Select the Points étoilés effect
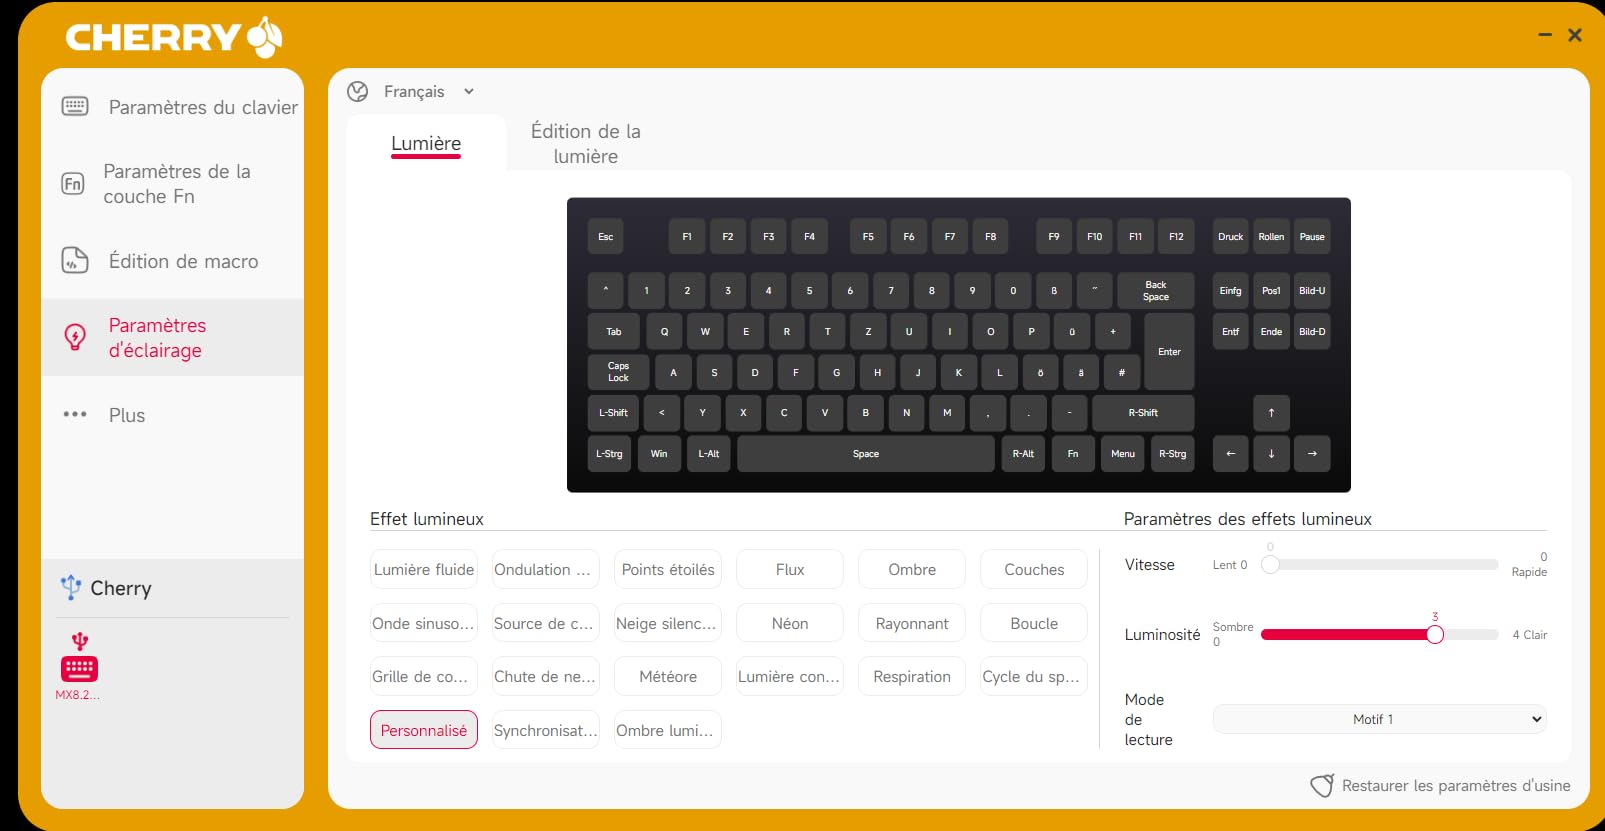The width and height of the screenshot is (1605, 831). [x=668, y=569]
